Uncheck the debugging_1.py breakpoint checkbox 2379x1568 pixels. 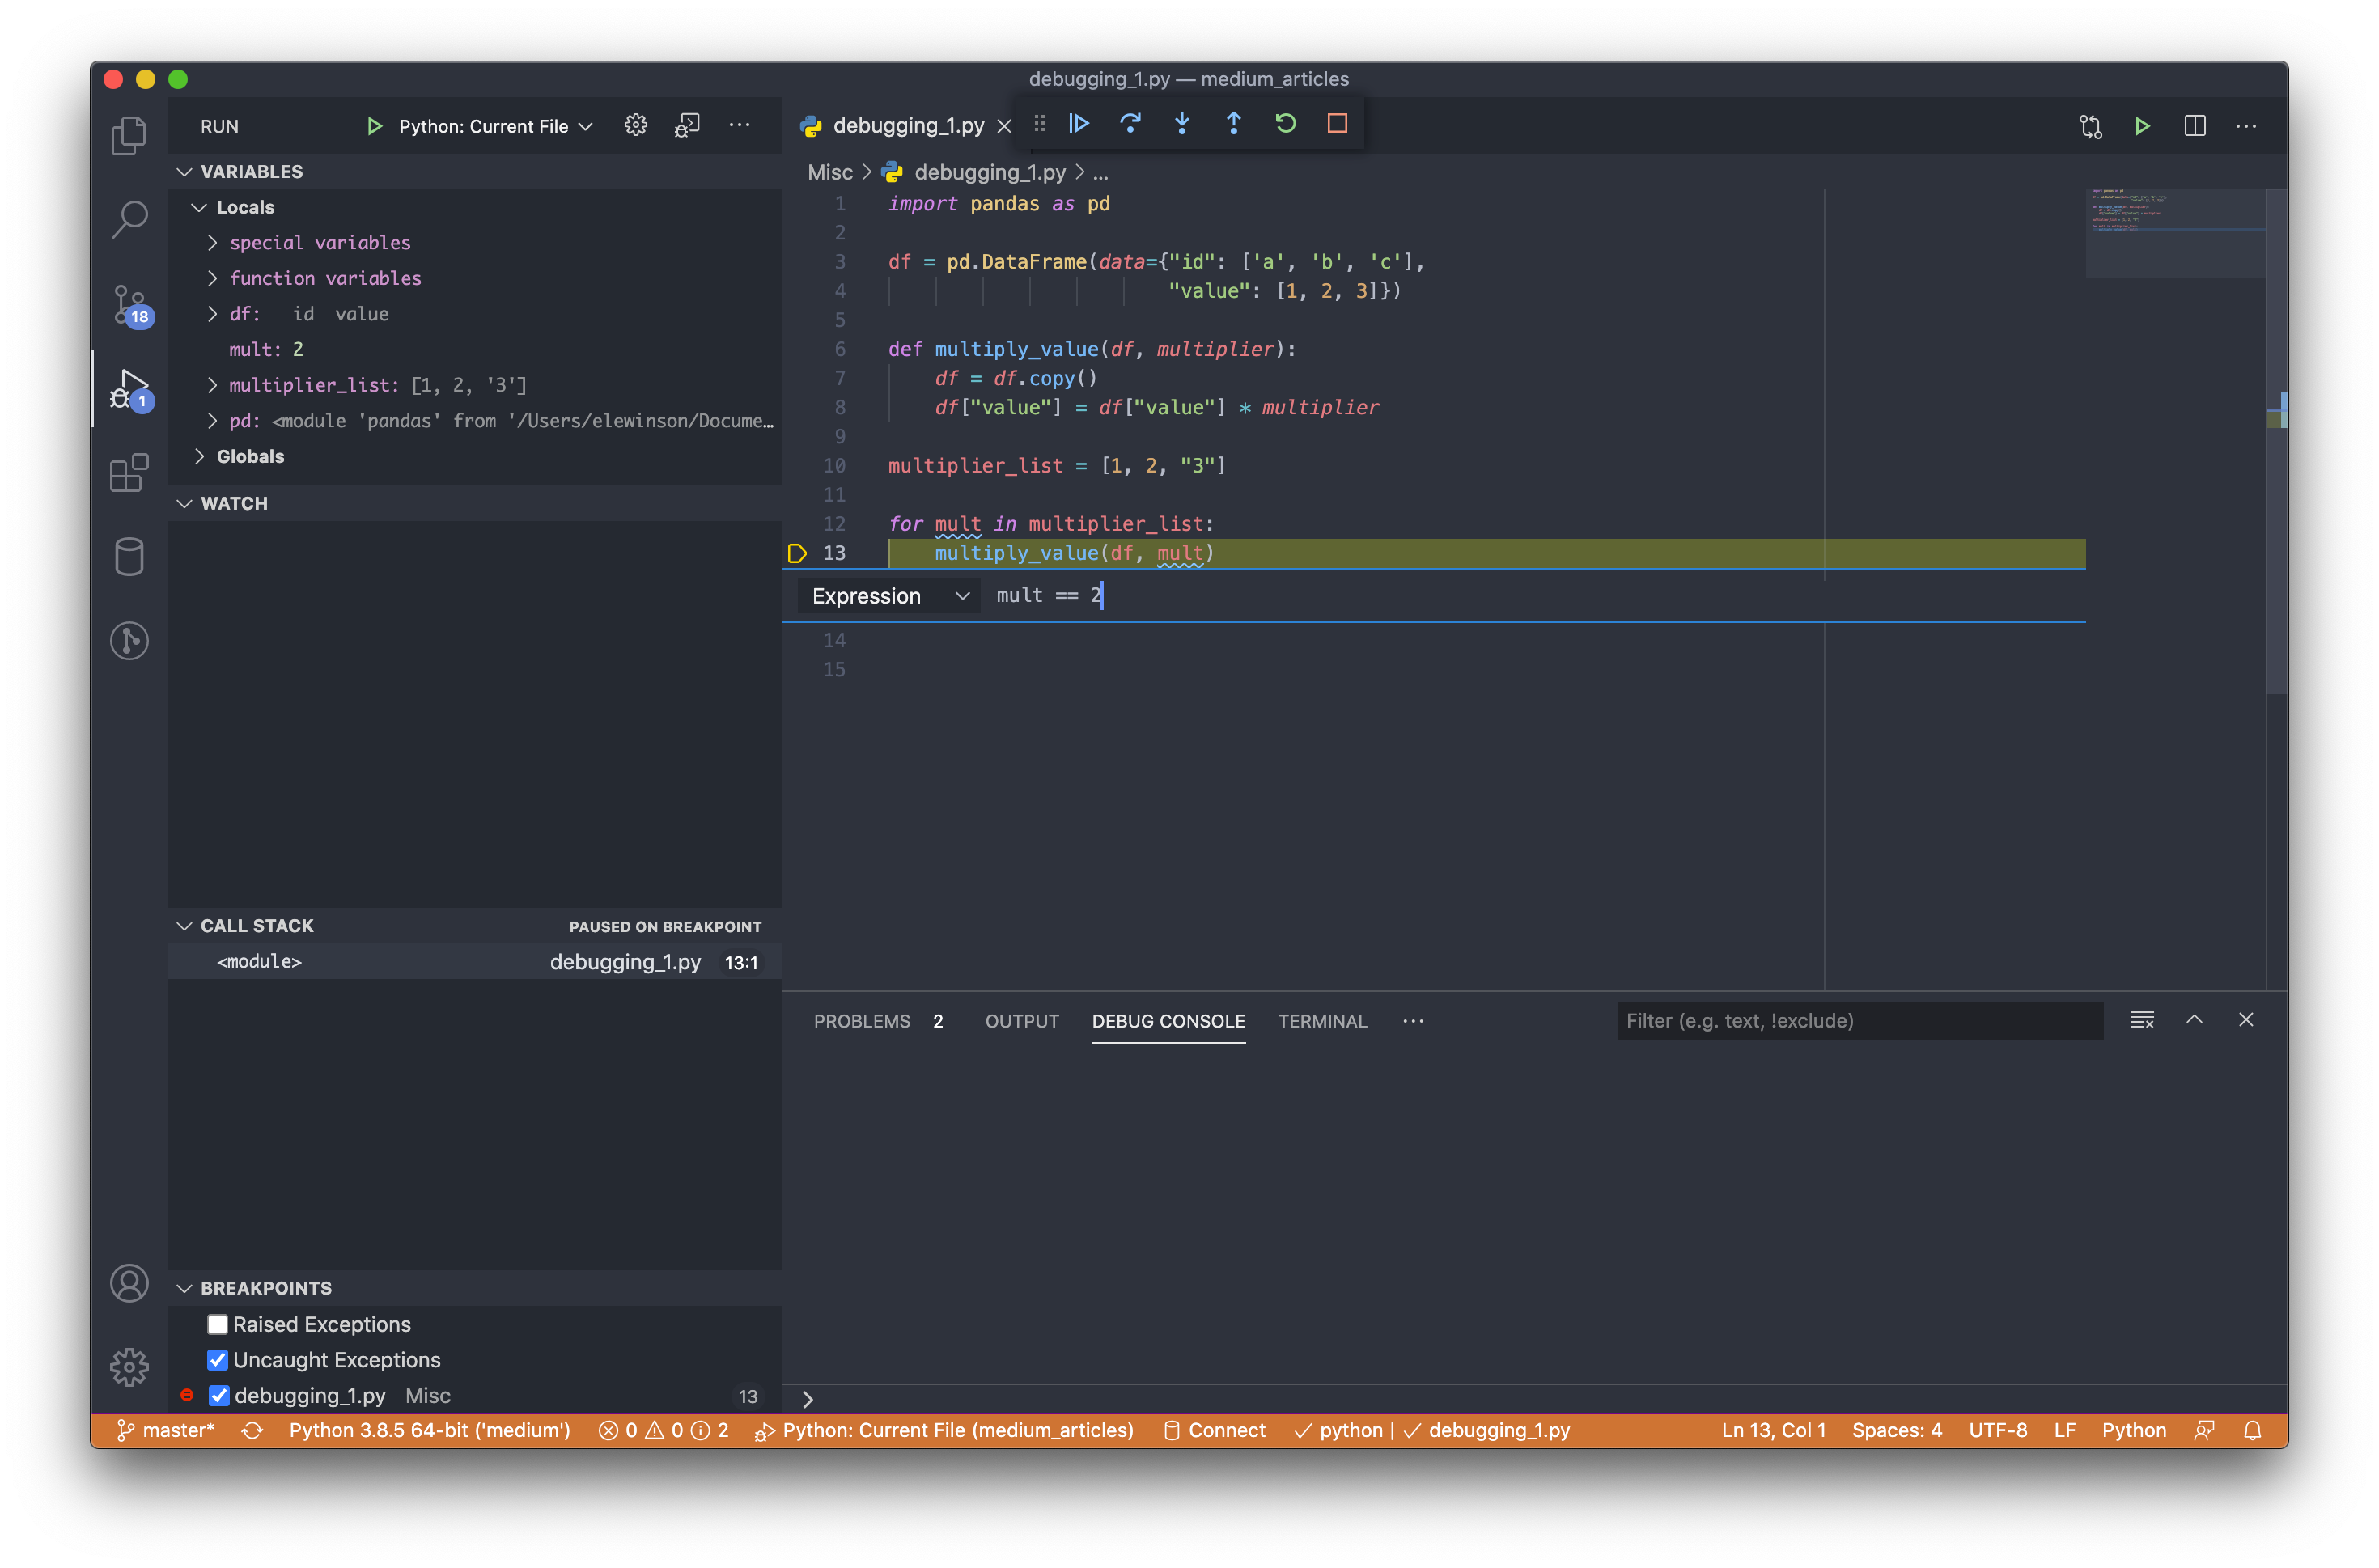219,1395
